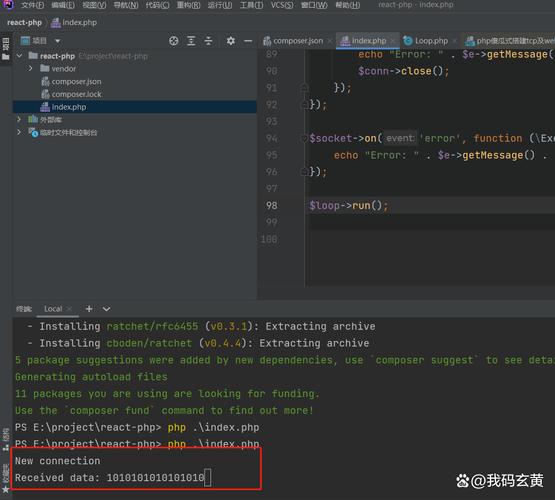This screenshot has height=500, width=555.
Task: Fold code block at line 92
Action: click(x=304, y=104)
